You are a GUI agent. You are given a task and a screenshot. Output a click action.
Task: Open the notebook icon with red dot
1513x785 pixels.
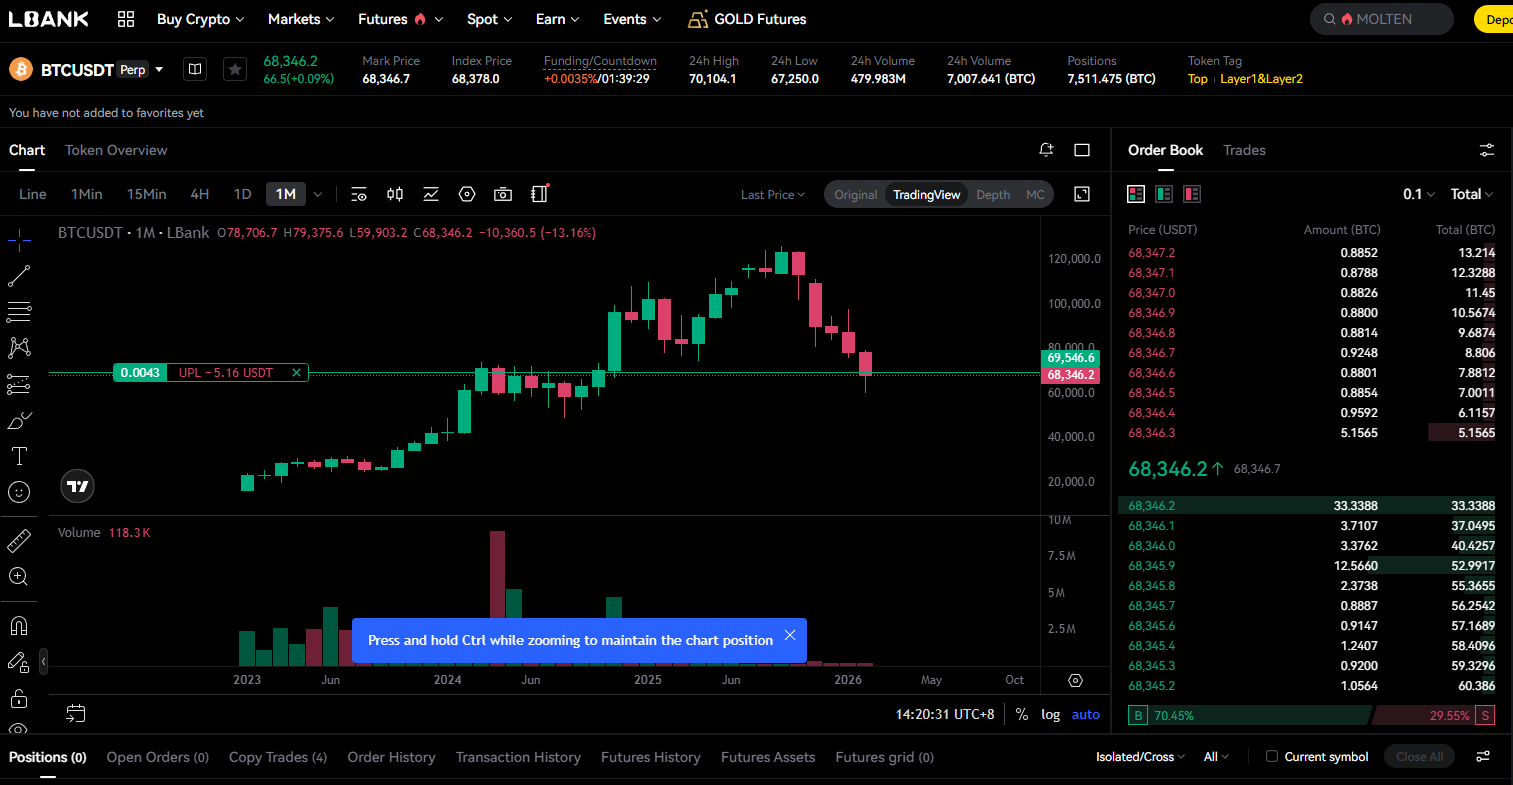click(x=540, y=194)
